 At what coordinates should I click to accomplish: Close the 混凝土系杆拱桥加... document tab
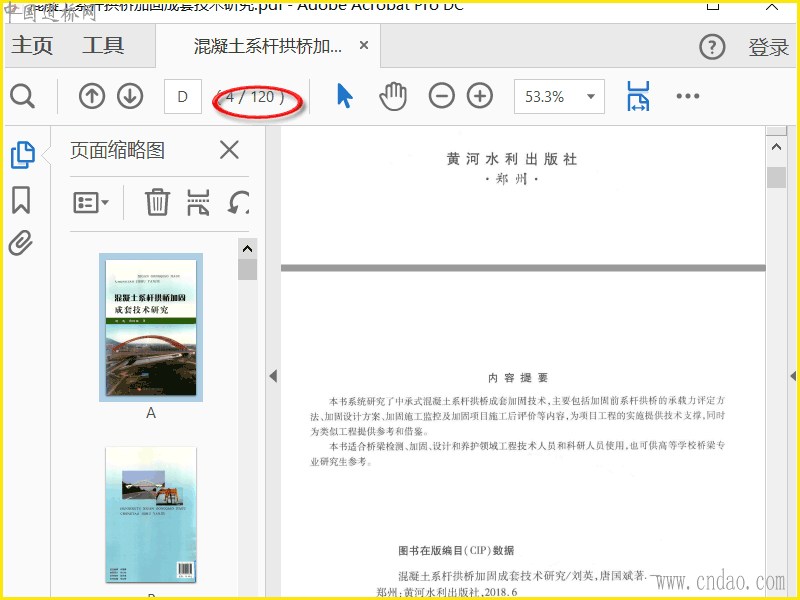tap(364, 45)
